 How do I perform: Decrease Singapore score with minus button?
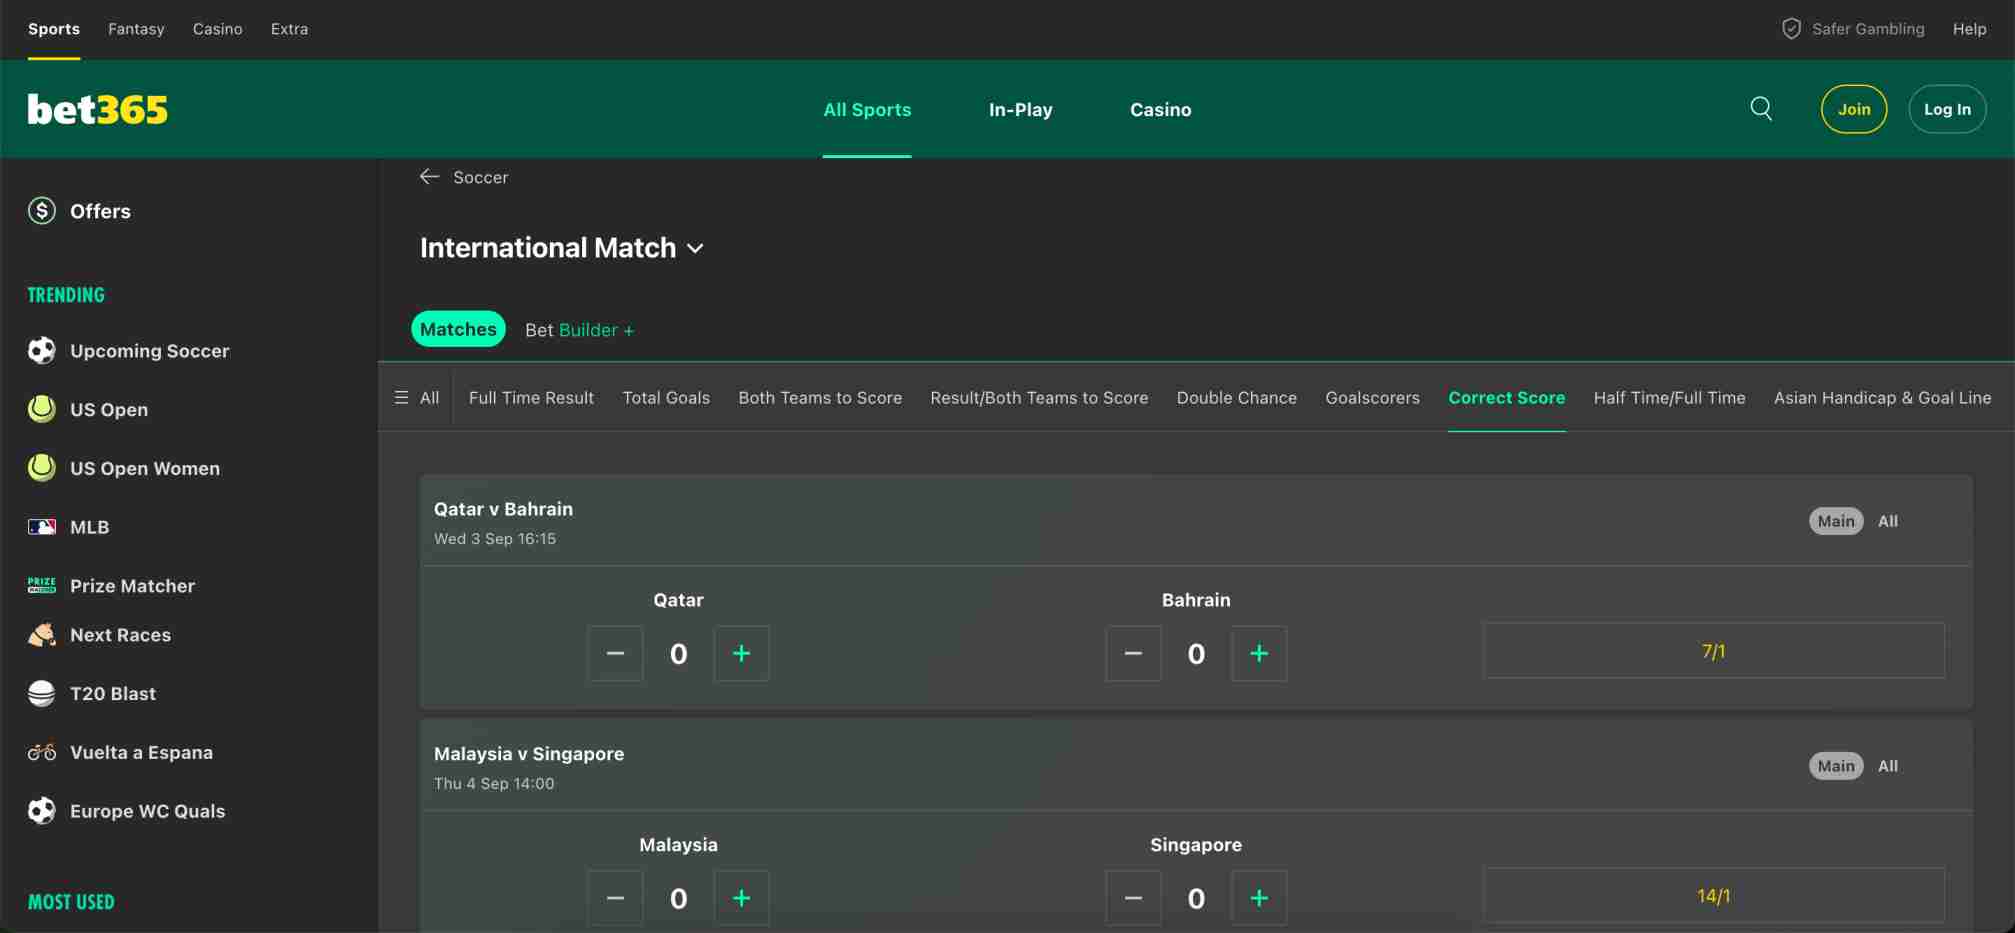1133,898
